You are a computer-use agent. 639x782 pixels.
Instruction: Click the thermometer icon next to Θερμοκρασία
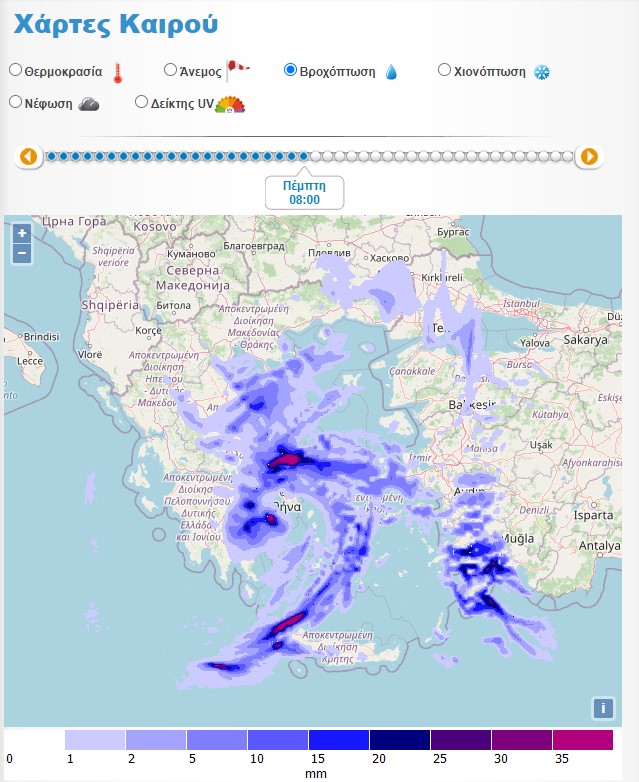(119, 72)
